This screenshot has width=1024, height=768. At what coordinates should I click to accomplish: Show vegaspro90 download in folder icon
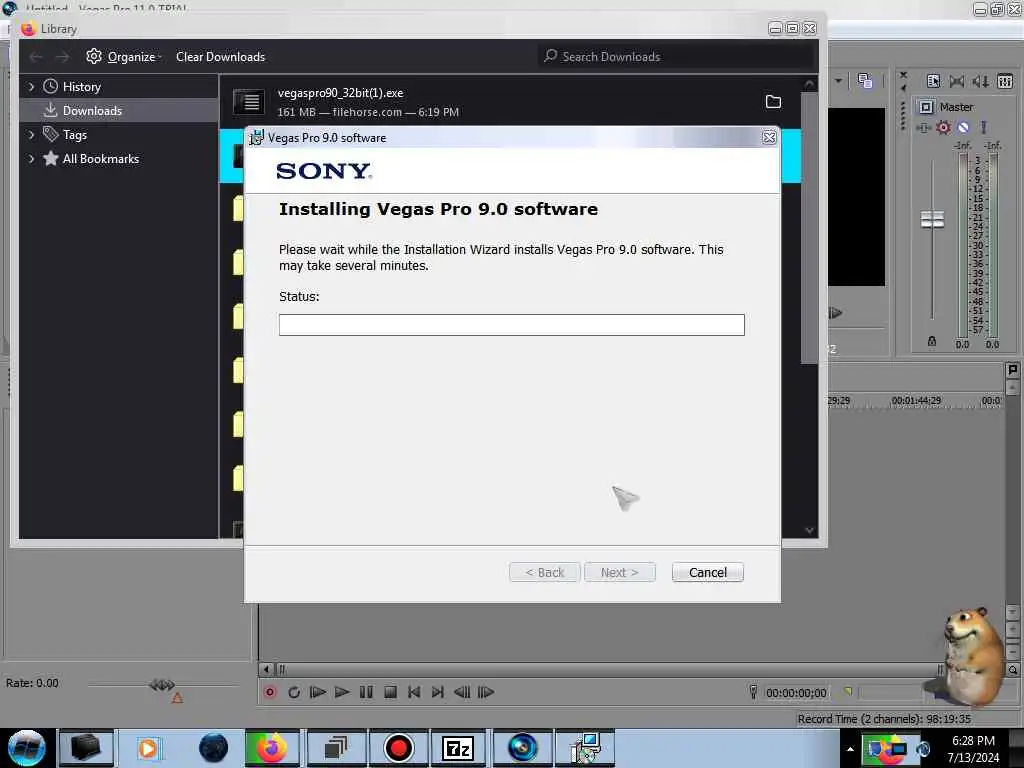(x=773, y=101)
